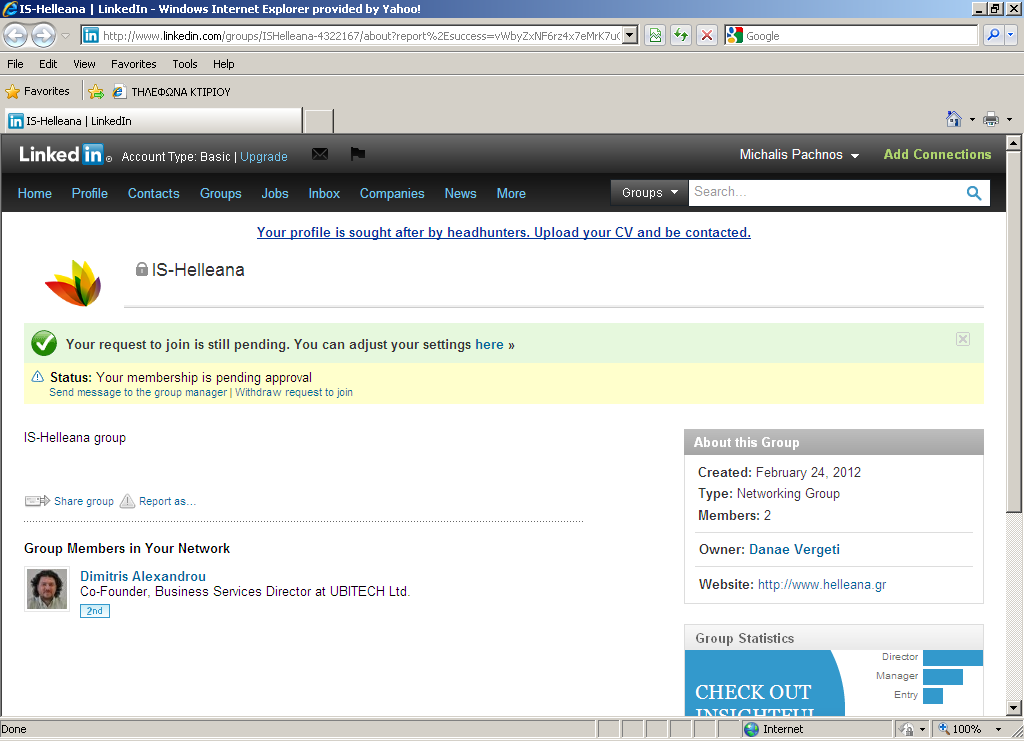Image resolution: width=1024 pixels, height=741 pixels.
Task: Open the Companies nav item
Action: tap(392, 193)
